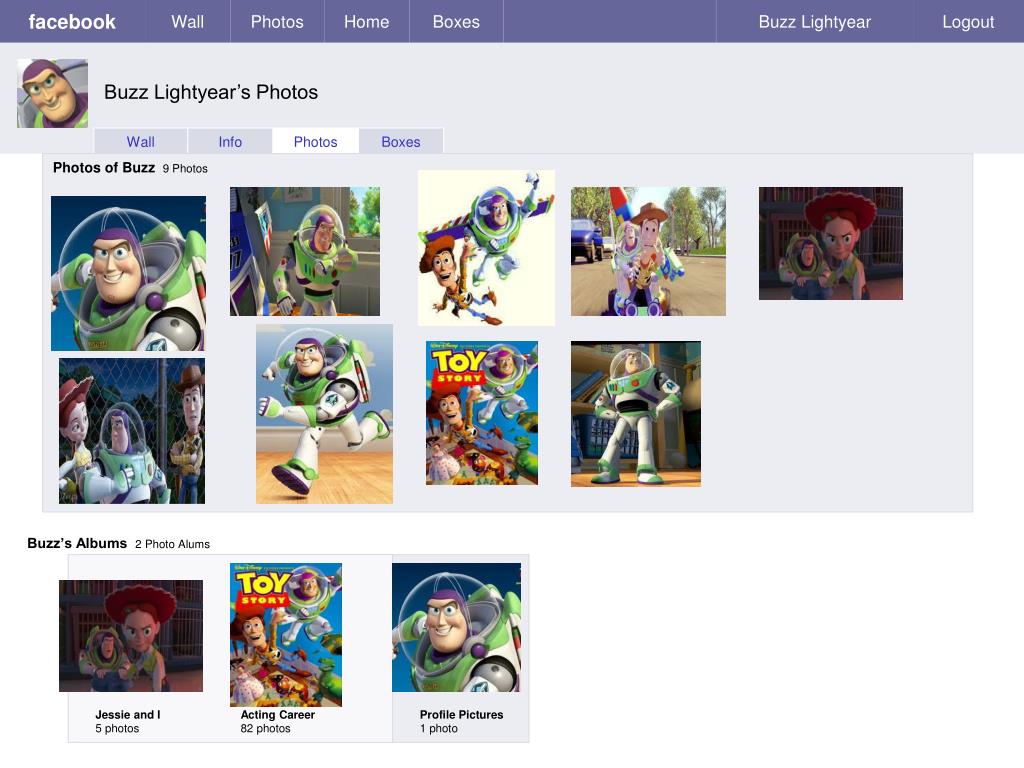Select the Photos profile tab
The width and height of the screenshot is (1024, 768).
[x=315, y=142]
